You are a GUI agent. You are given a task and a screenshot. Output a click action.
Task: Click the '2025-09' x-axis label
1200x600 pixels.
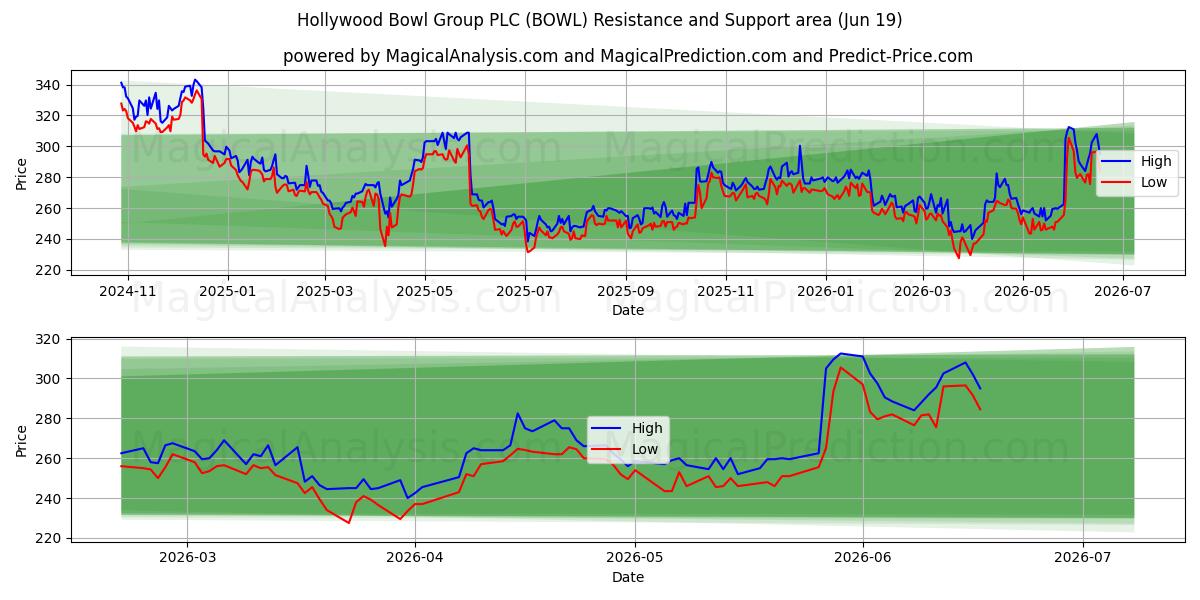point(626,292)
